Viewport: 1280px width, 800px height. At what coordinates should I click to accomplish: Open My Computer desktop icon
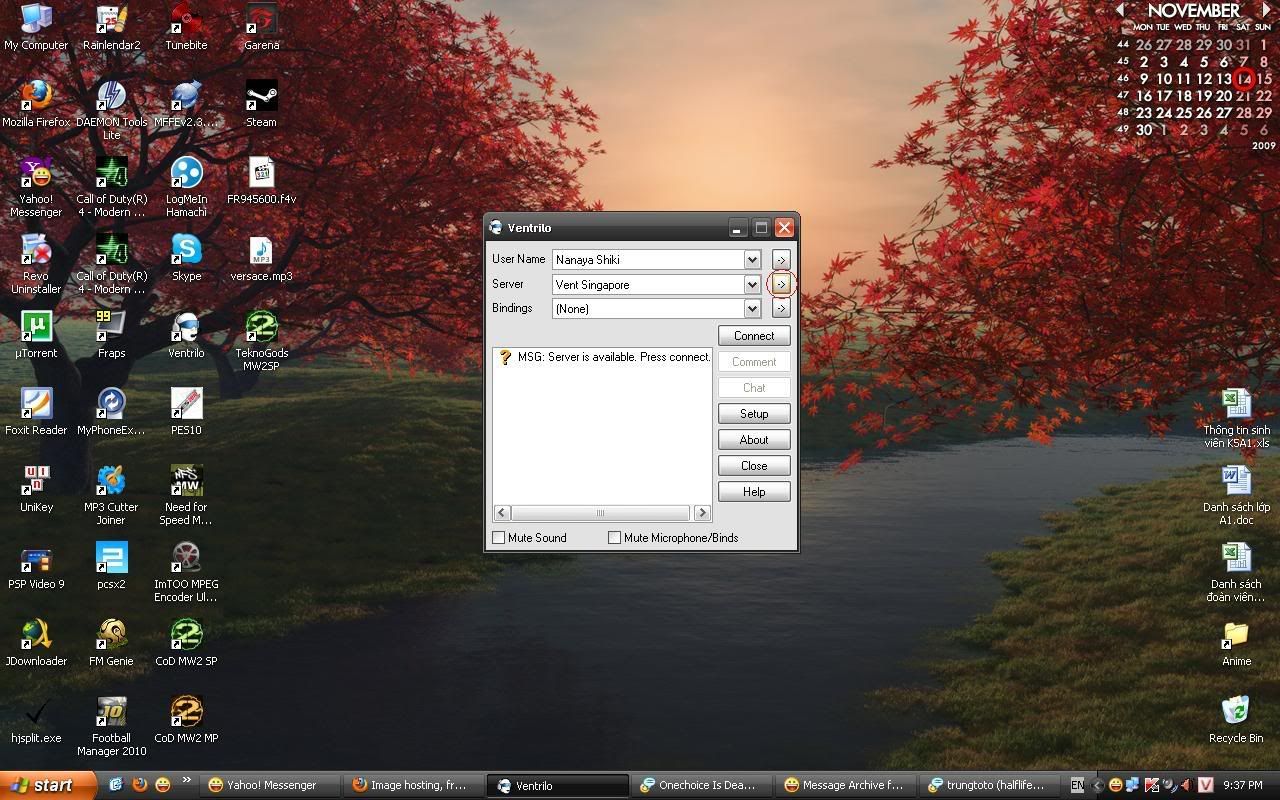36,27
